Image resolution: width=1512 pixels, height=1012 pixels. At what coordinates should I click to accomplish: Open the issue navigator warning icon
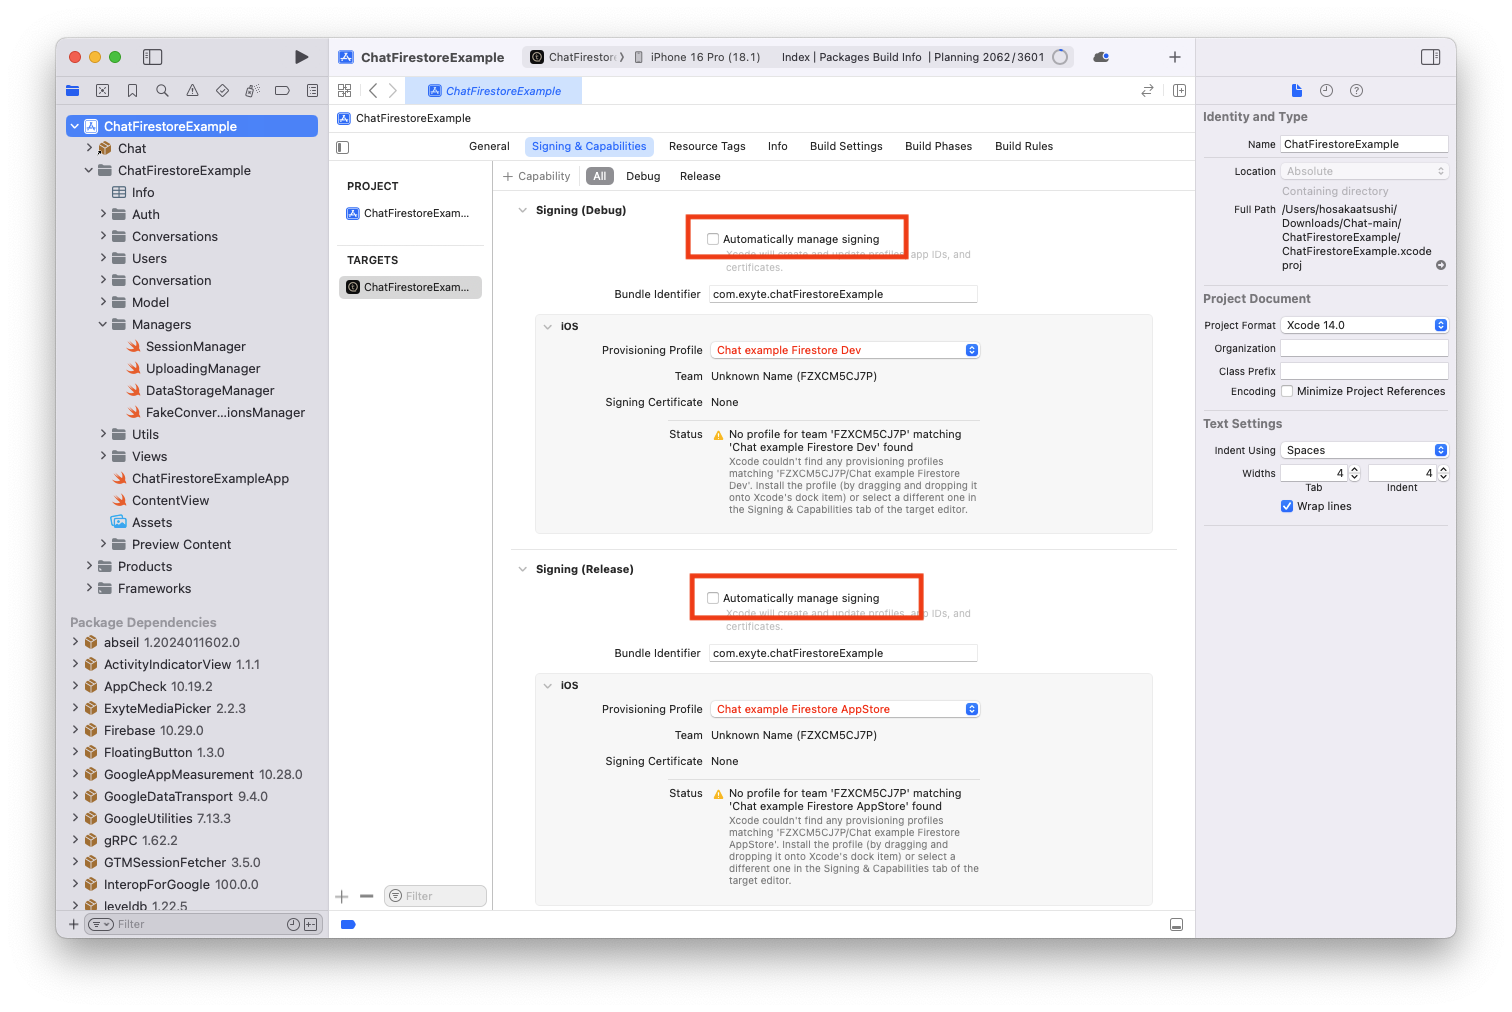click(x=192, y=91)
